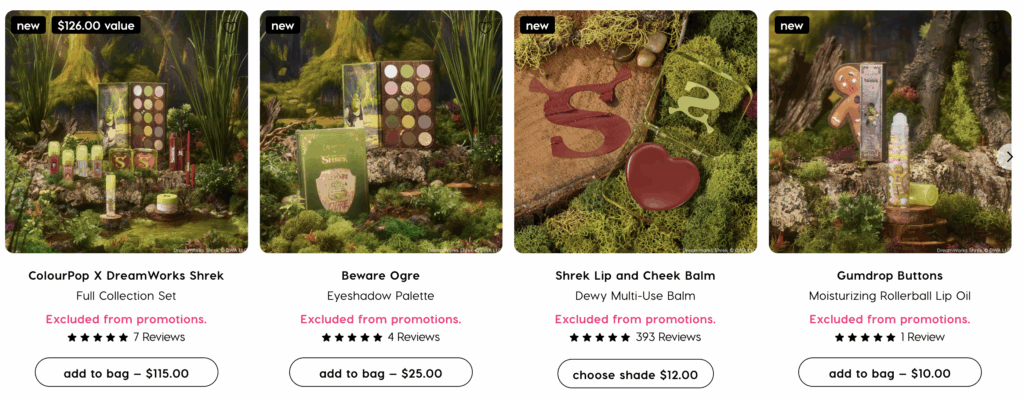
Task: Save Shrek Lip and Cheek Balm via heart
Action: [740, 26]
